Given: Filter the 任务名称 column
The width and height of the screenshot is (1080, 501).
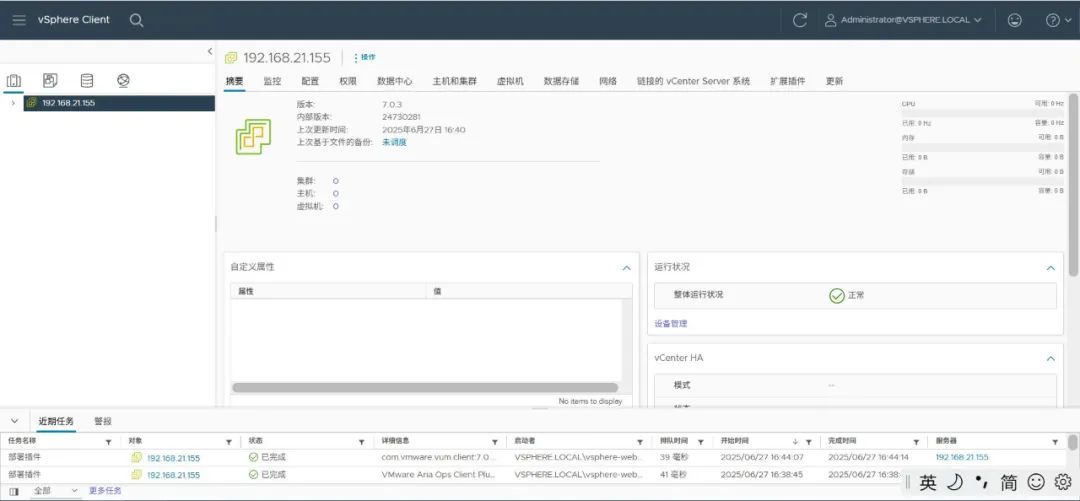Looking at the screenshot, I should 108,442.
